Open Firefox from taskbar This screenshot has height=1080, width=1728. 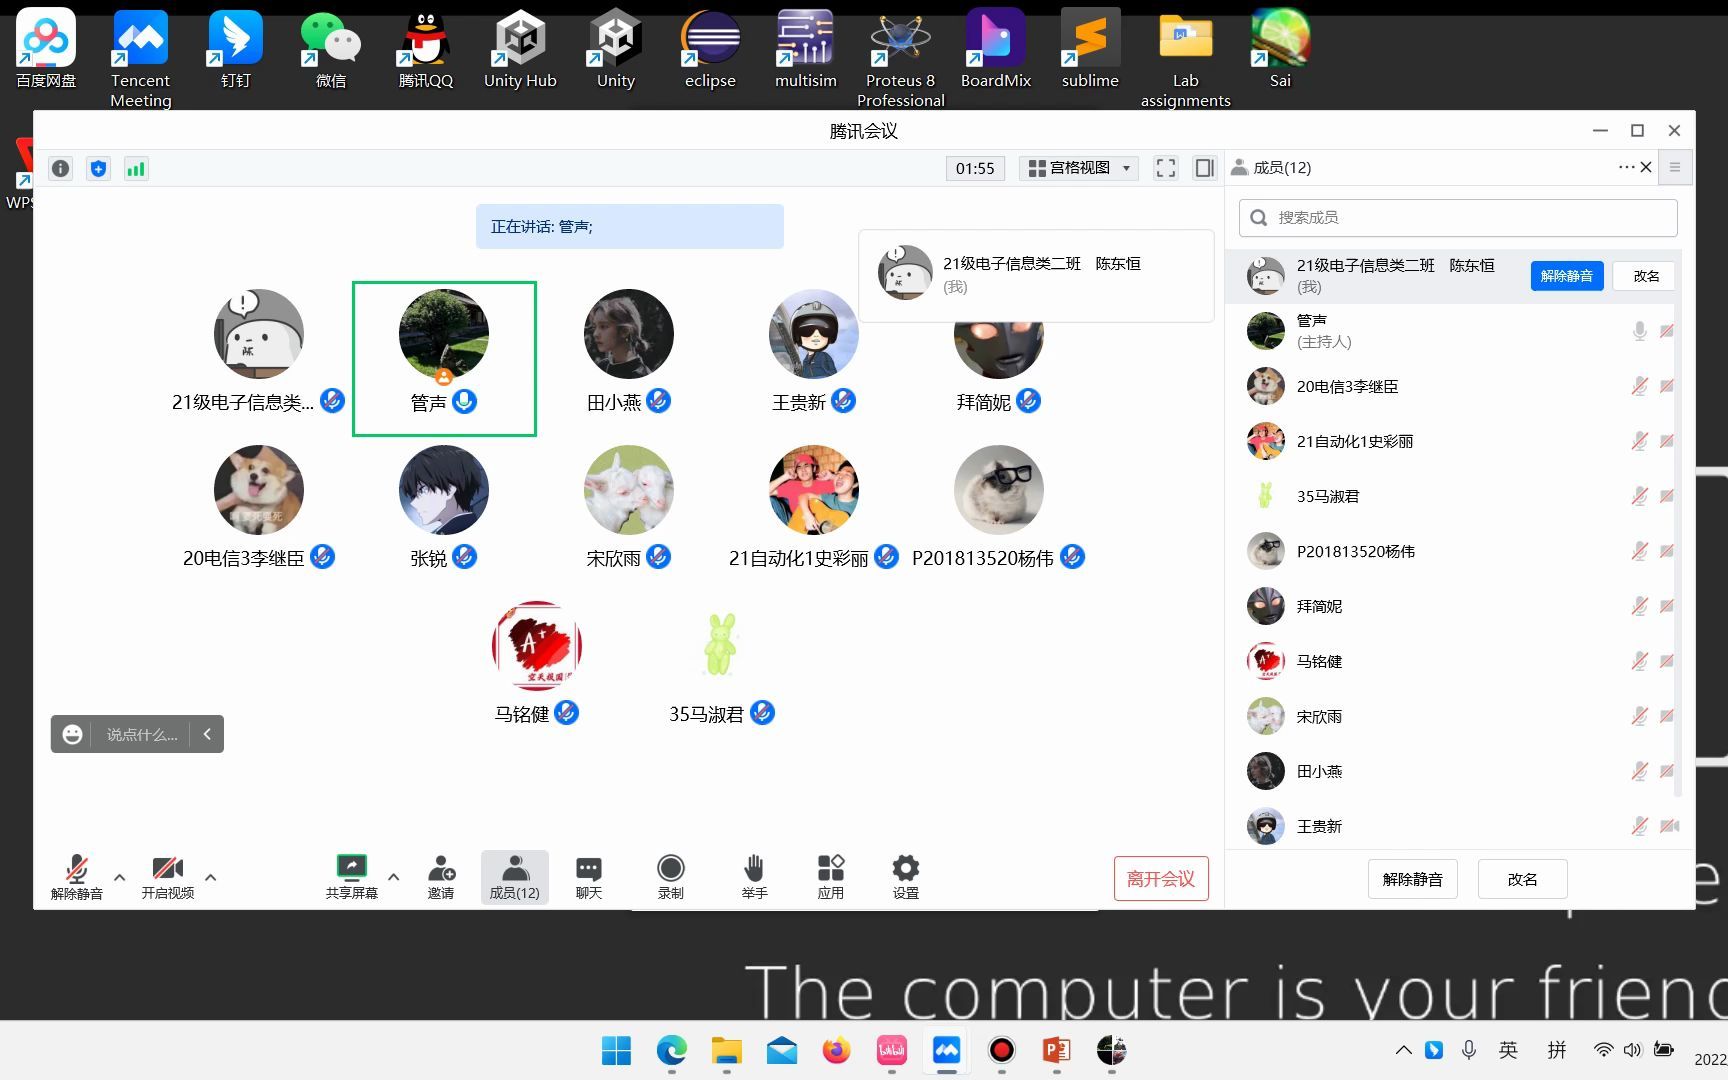tap(836, 1050)
